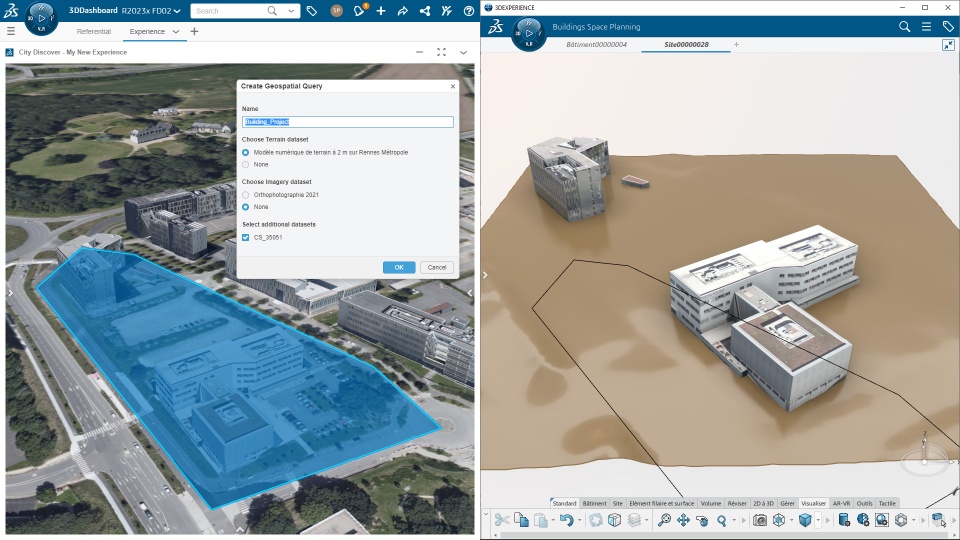Screen dimensions: 960x540
Task: Expand the Paste options dropdown arrow
Action: coord(553,520)
